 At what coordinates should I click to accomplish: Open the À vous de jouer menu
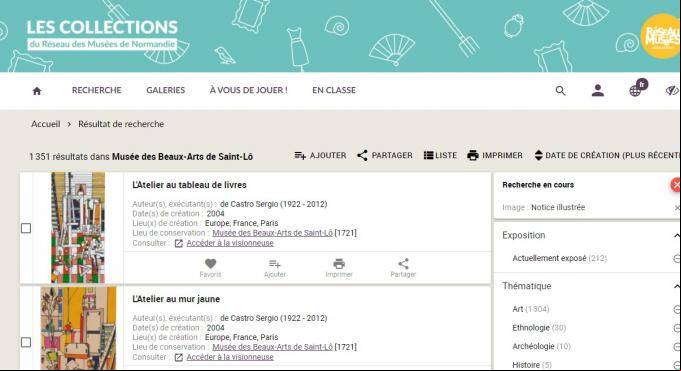[x=248, y=90]
